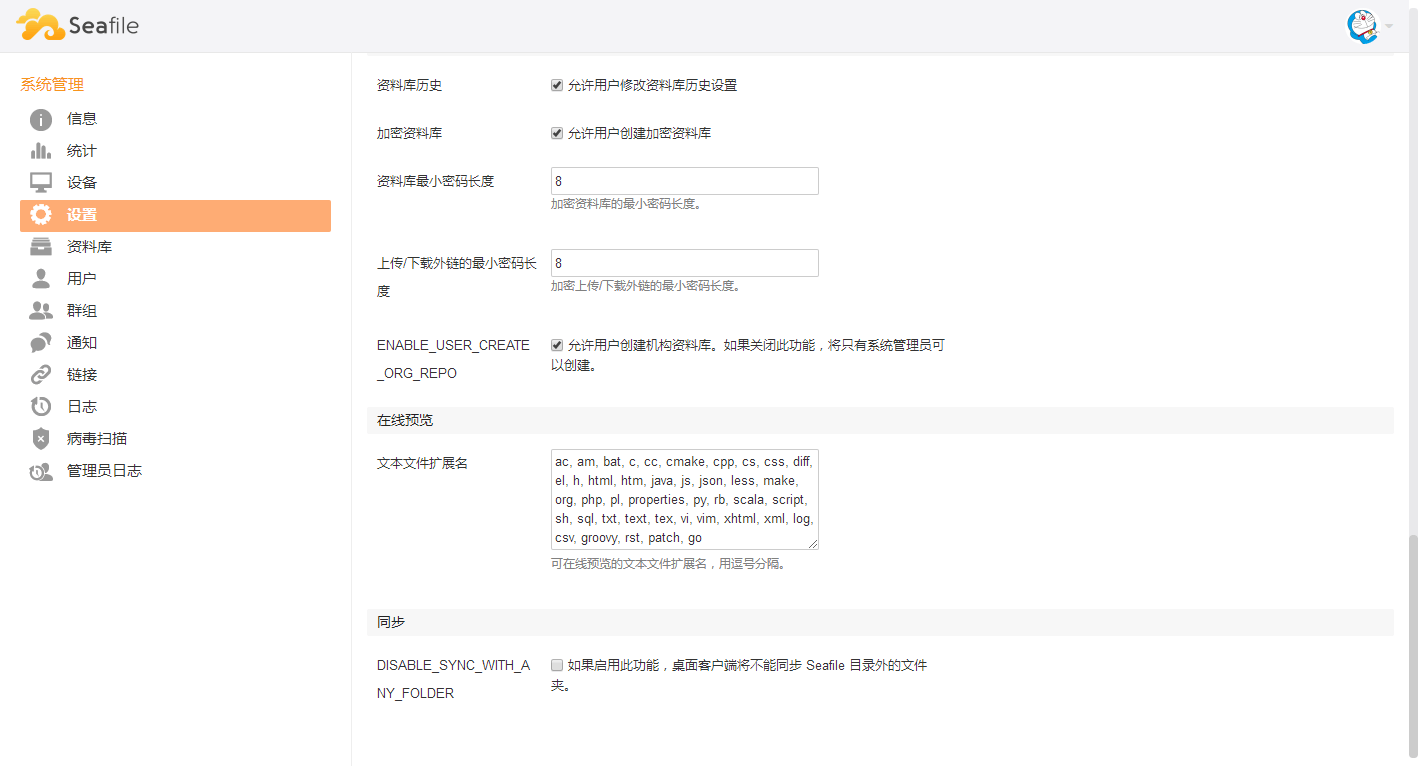
Task: Click the 资料库 library drawer icon
Action: 41,247
